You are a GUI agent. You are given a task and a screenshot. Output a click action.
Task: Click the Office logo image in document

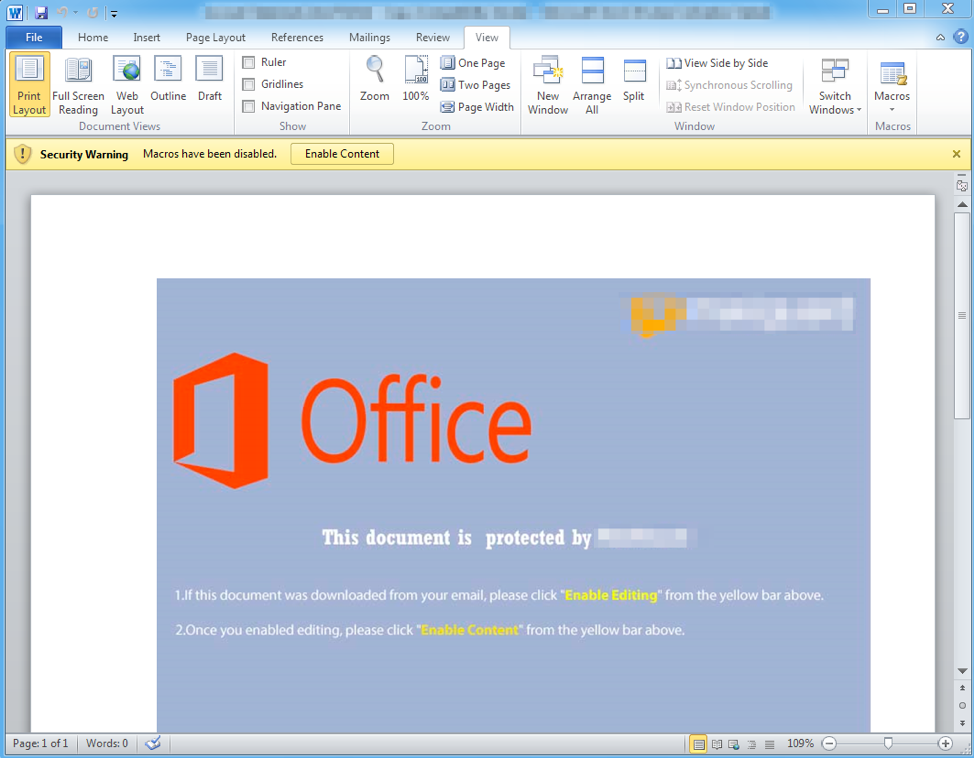[352, 420]
